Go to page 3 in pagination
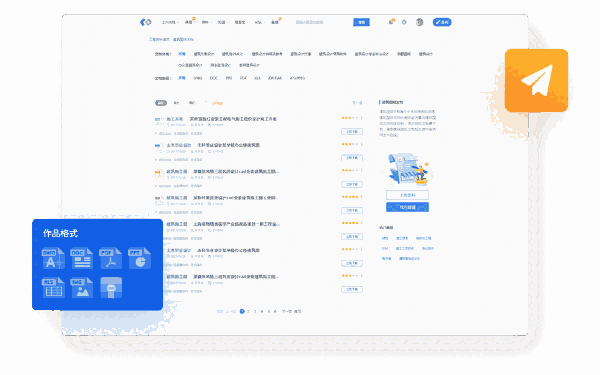This screenshot has height=375, width=600. click(255, 311)
